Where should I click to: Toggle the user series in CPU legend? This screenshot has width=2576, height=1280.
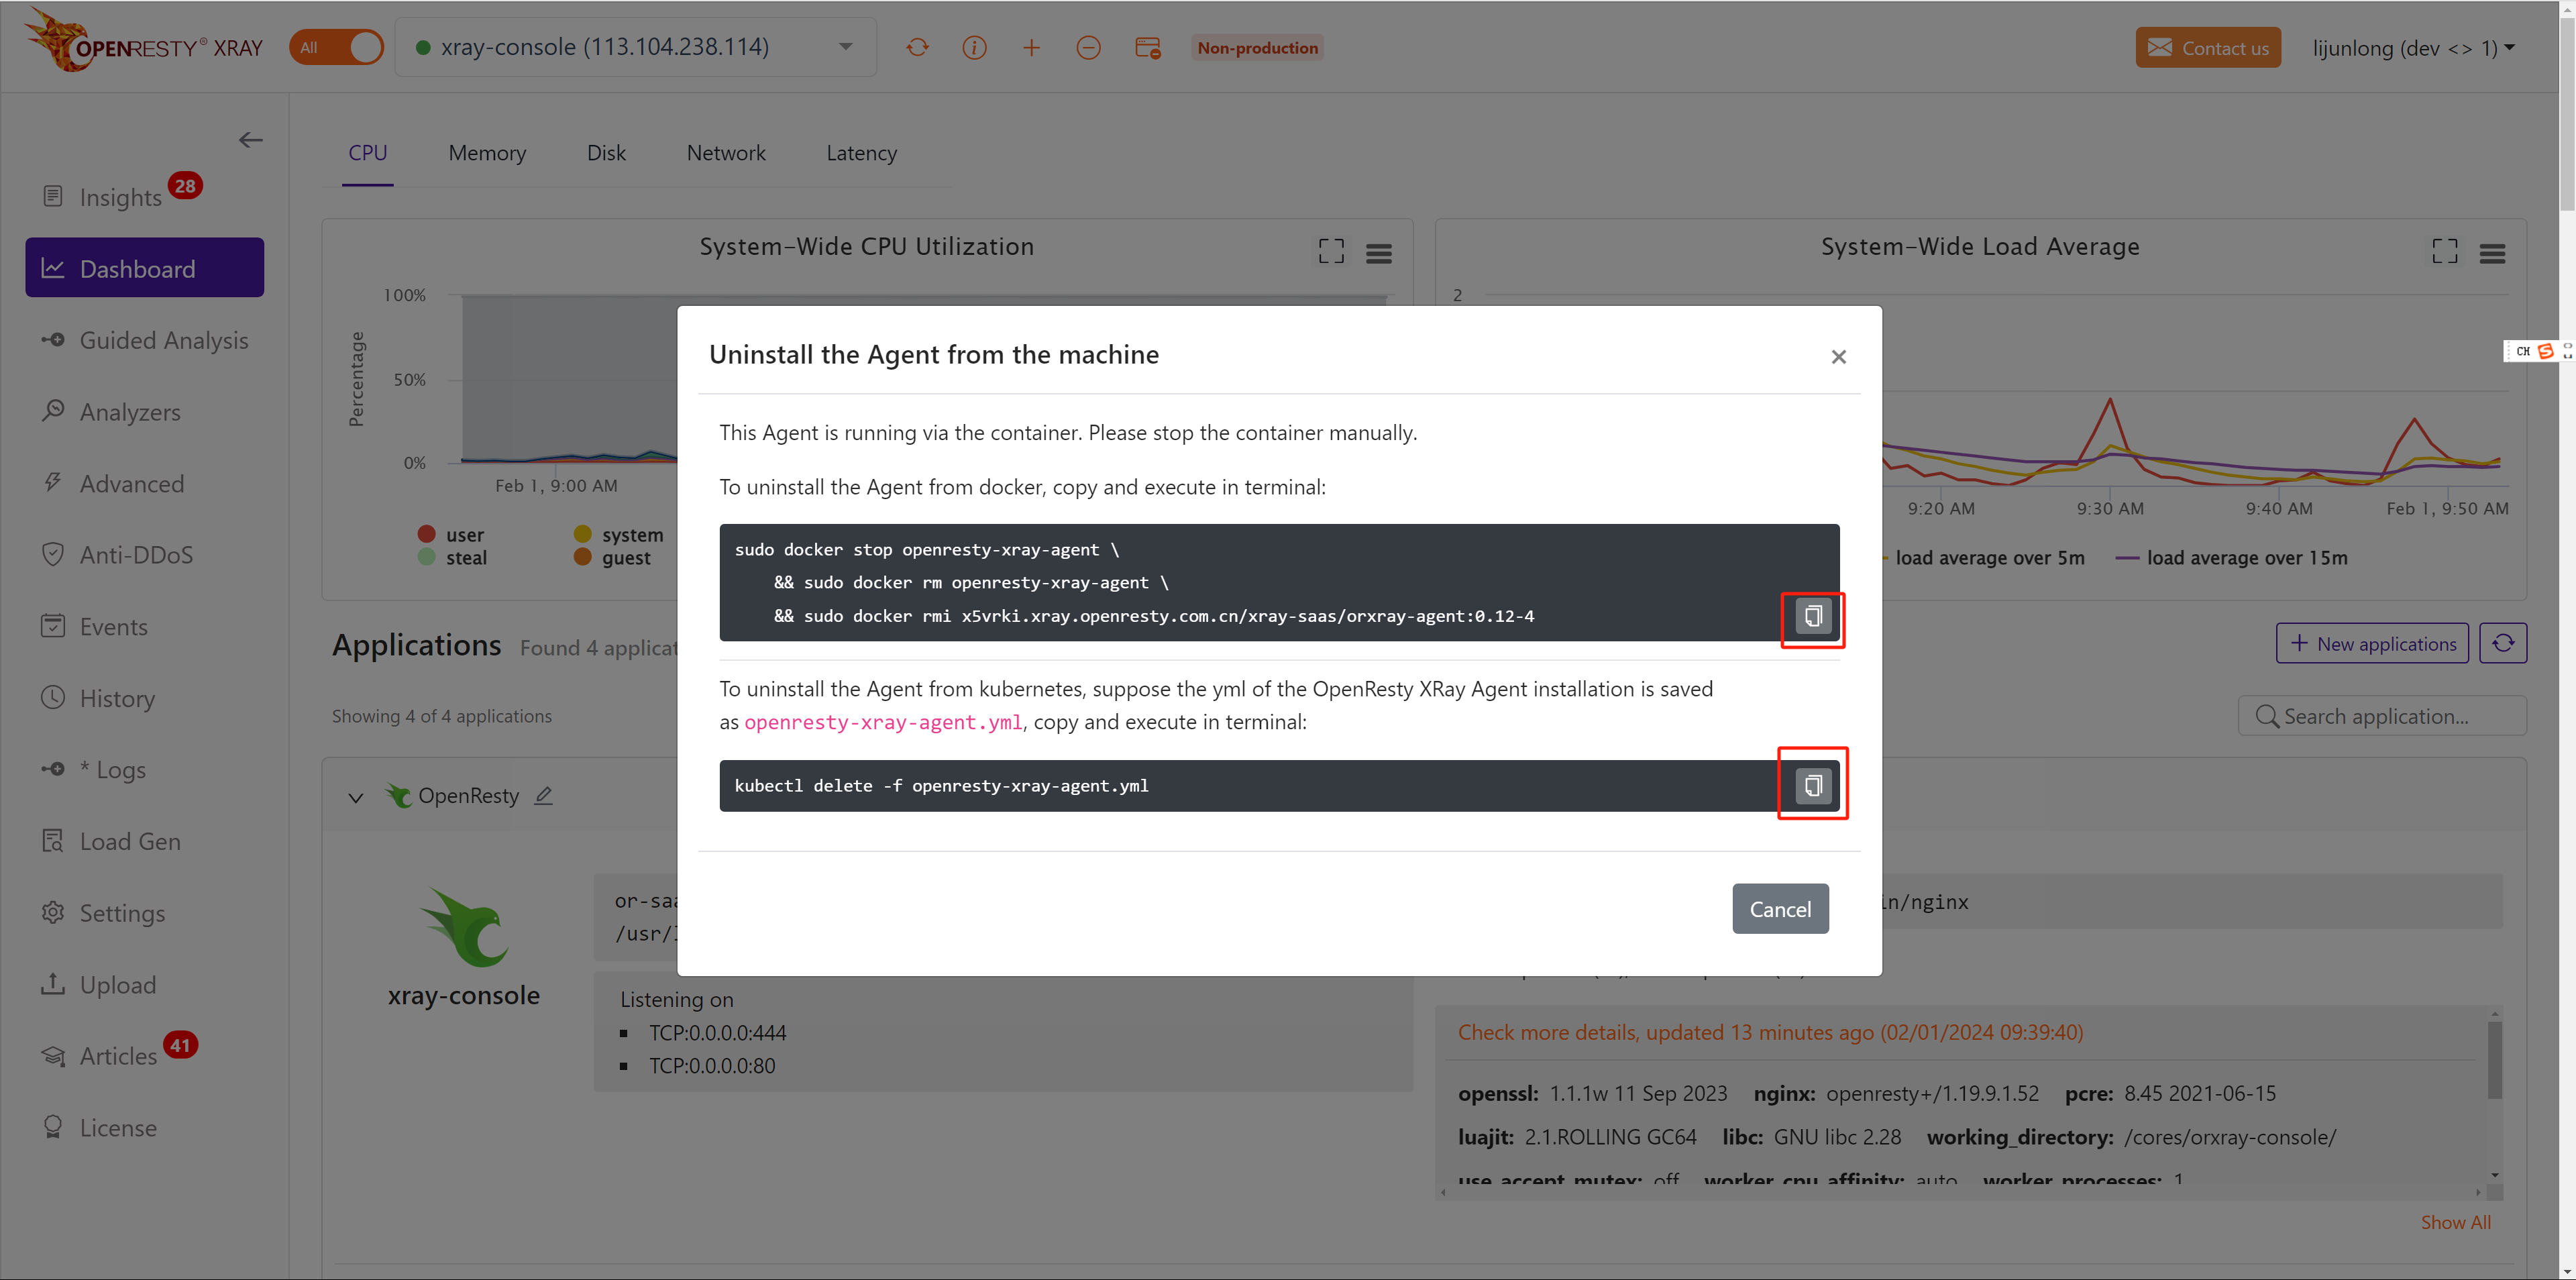[x=451, y=534]
